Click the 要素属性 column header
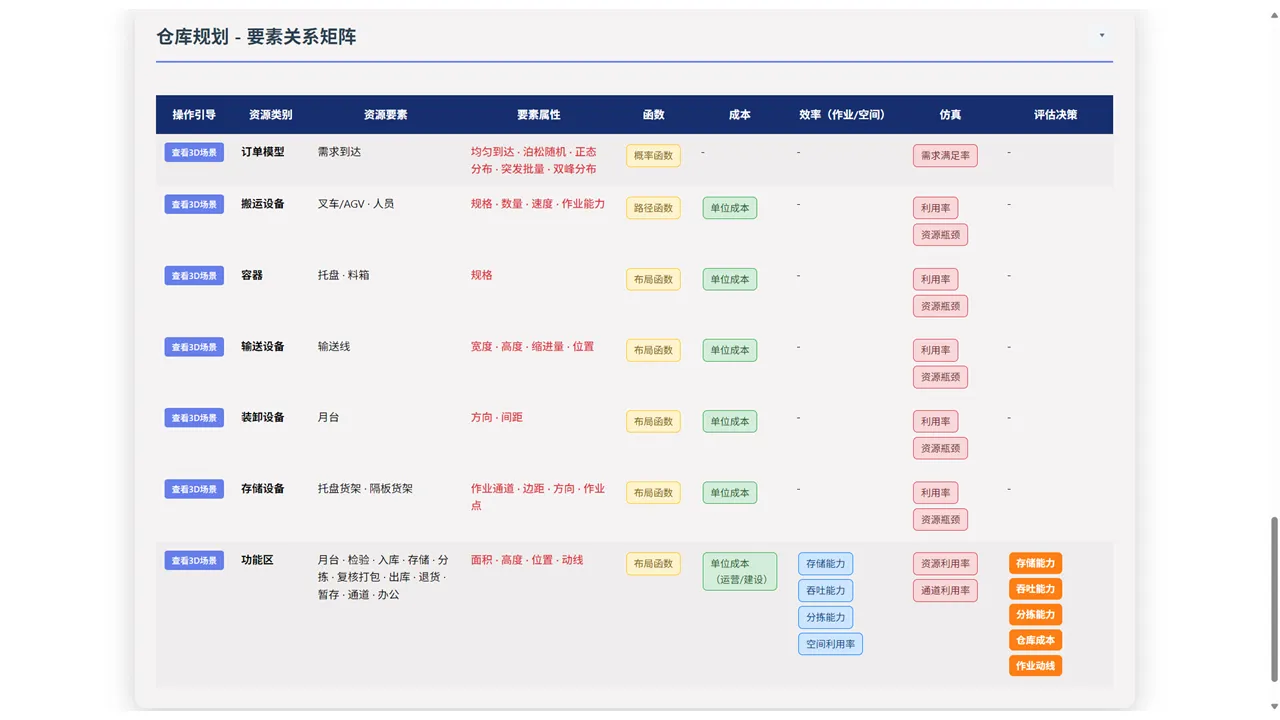The height and width of the screenshot is (720, 1280). coord(538,115)
